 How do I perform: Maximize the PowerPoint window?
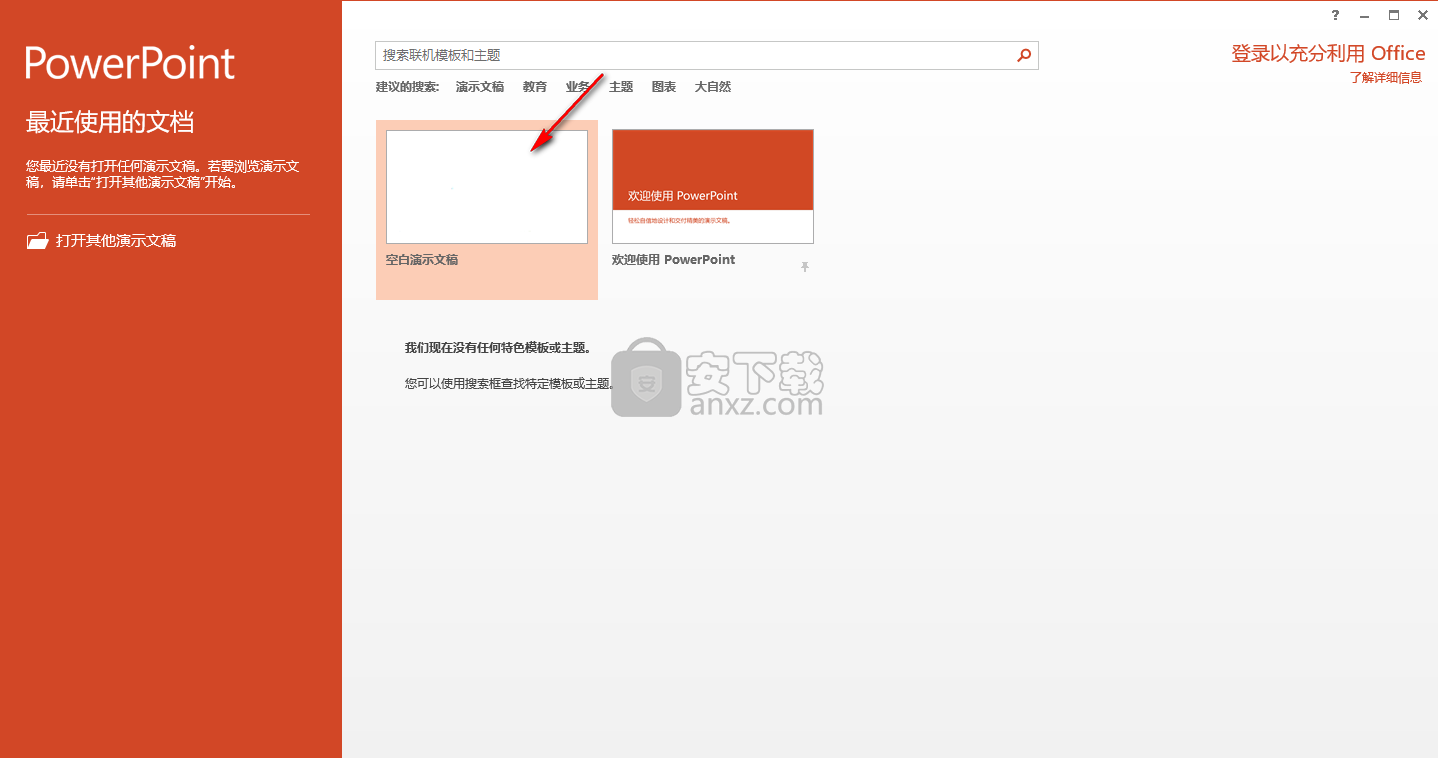click(x=1393, y=15)
